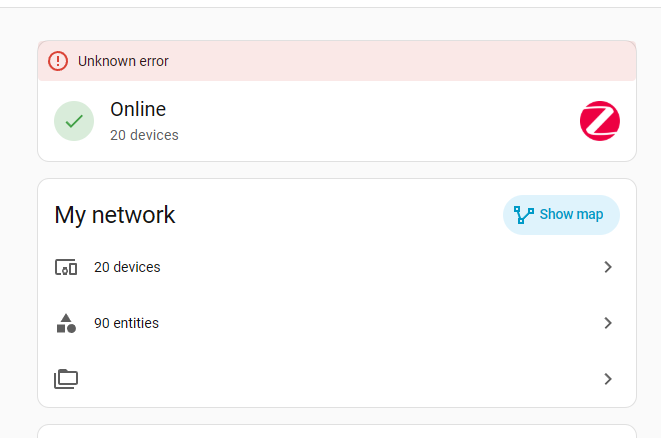Viewport: 661px width, 438px height.
Task: Click the empty label area of the bottom row
Action: click(x=337, y=379)
